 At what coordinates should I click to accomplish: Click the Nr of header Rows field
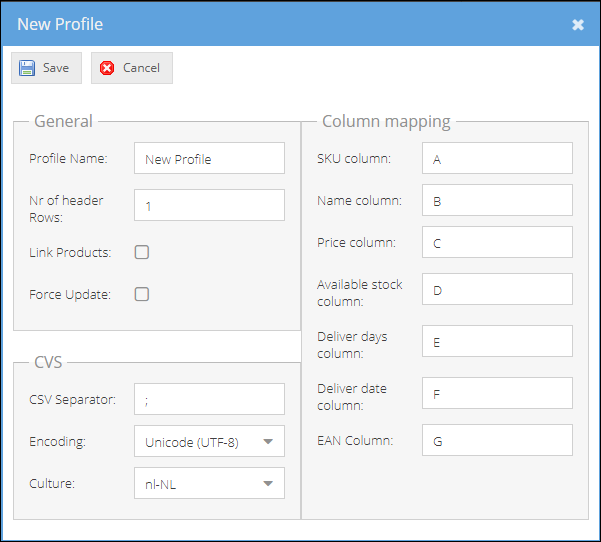tap(209, 205)
